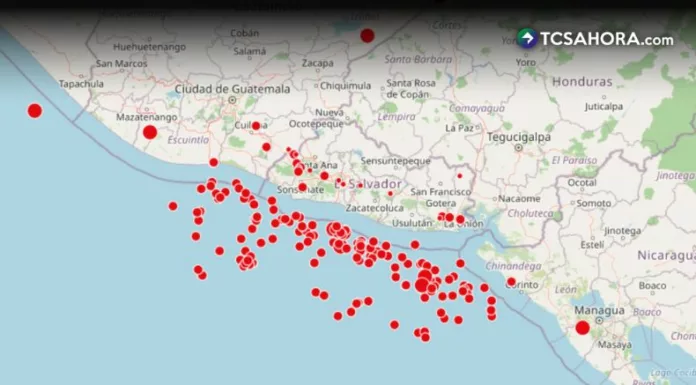
Task: Select the Choluteca label
Action: click(x=530, y=214)
